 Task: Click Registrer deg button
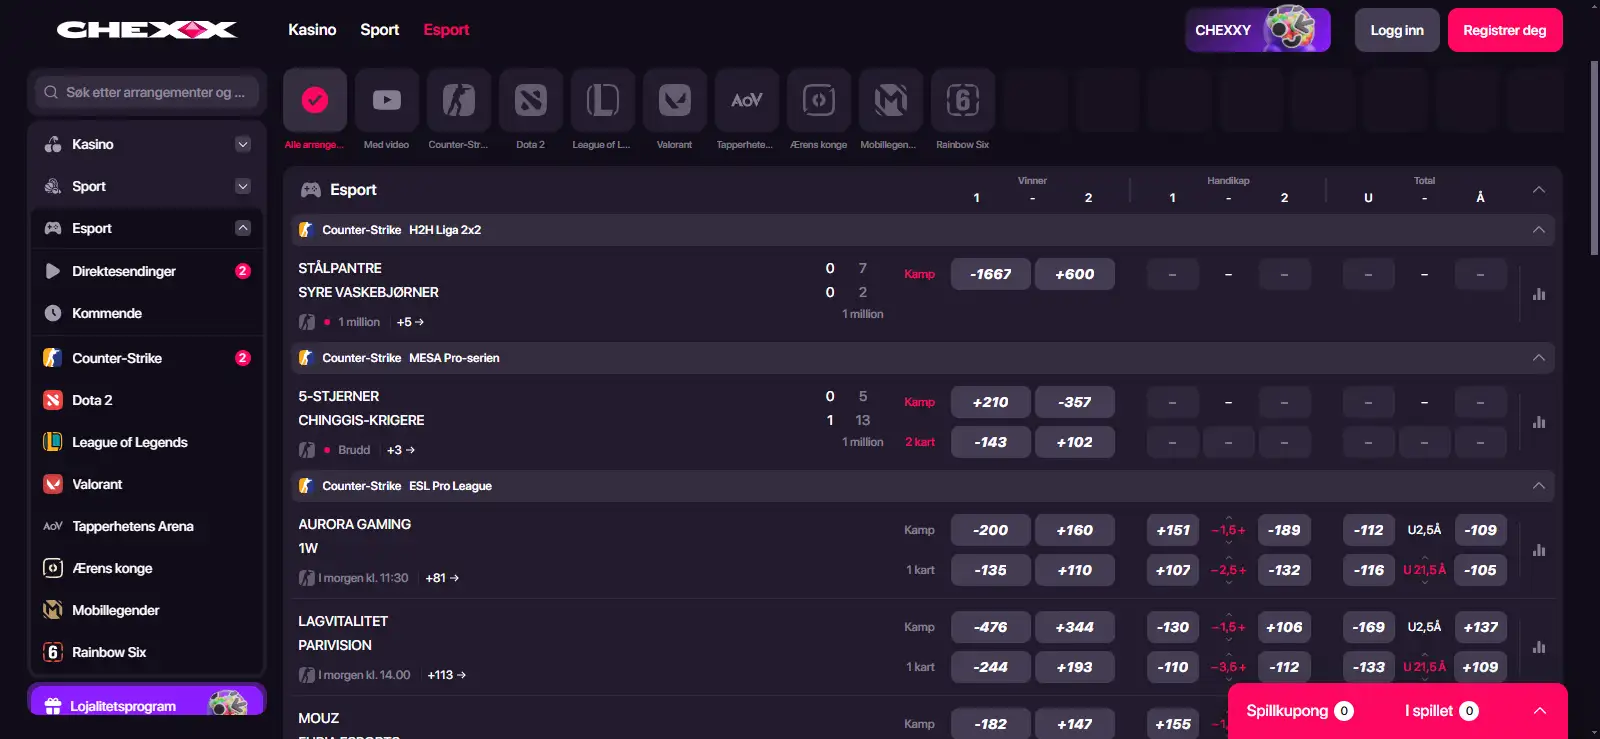pyautogui.click(x=1505, y=30)
